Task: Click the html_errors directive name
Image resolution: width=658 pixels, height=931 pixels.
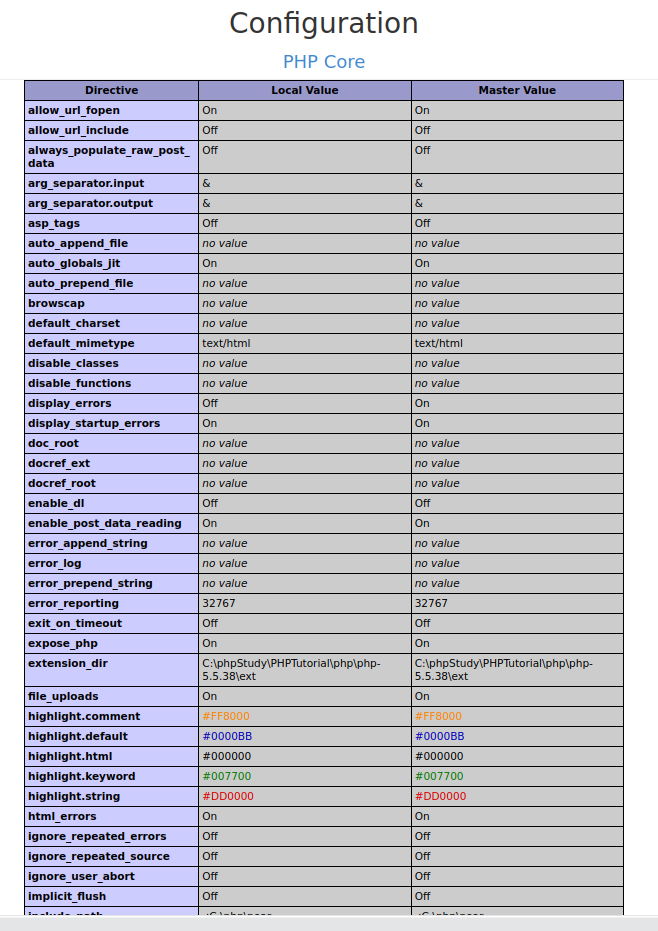Action: click(x=62, y=816)
